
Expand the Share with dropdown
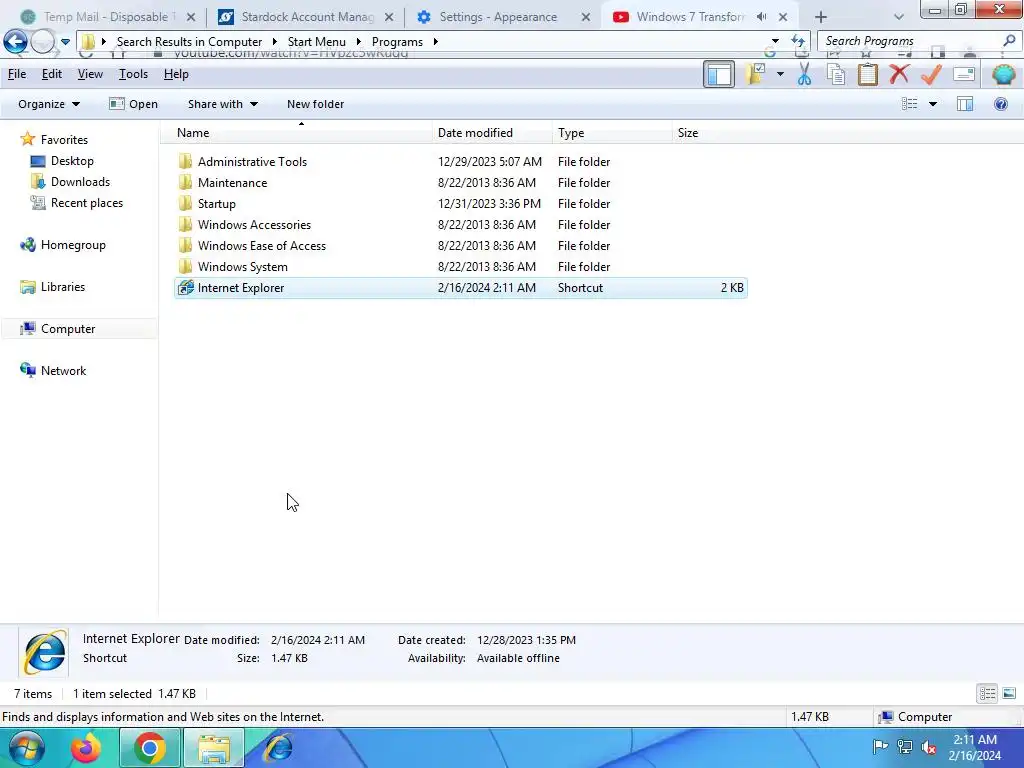223,104
